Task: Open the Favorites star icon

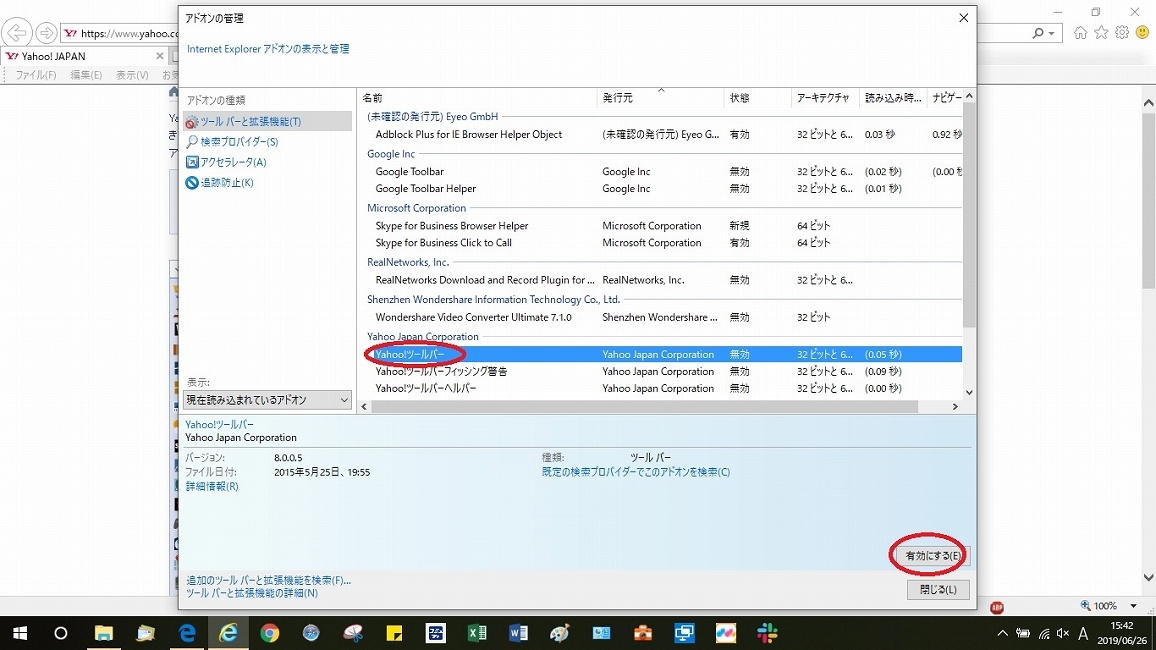Action: point(1101,32)
